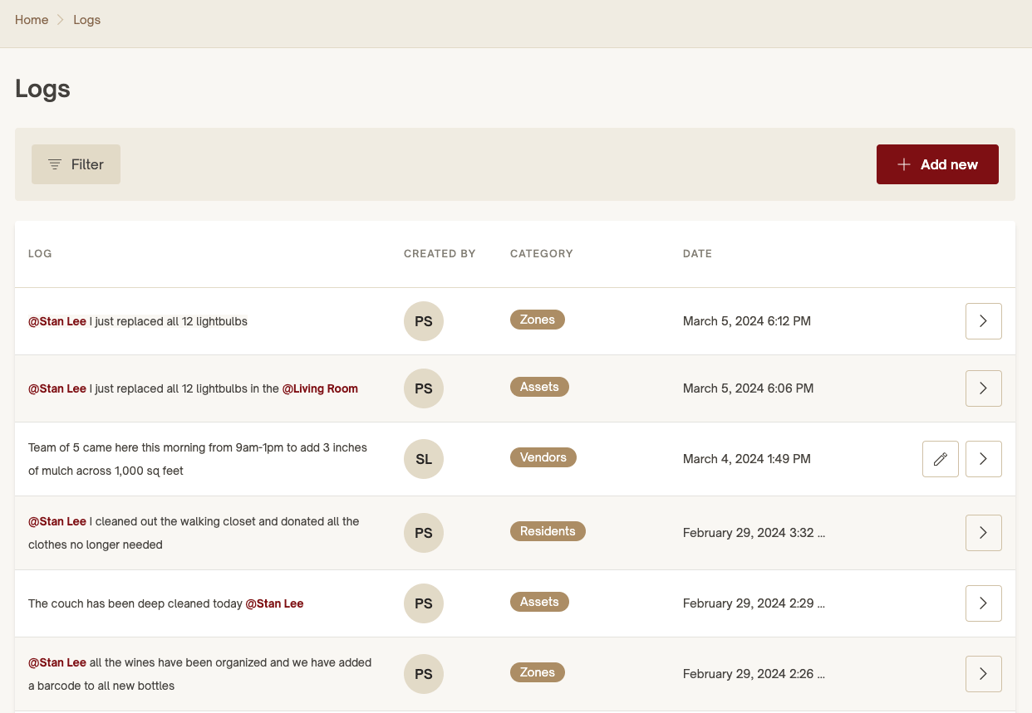The height and width of the screenshot is (713, 1032).
Task: Open the wines organized log chevron
Action: (983, 674)
